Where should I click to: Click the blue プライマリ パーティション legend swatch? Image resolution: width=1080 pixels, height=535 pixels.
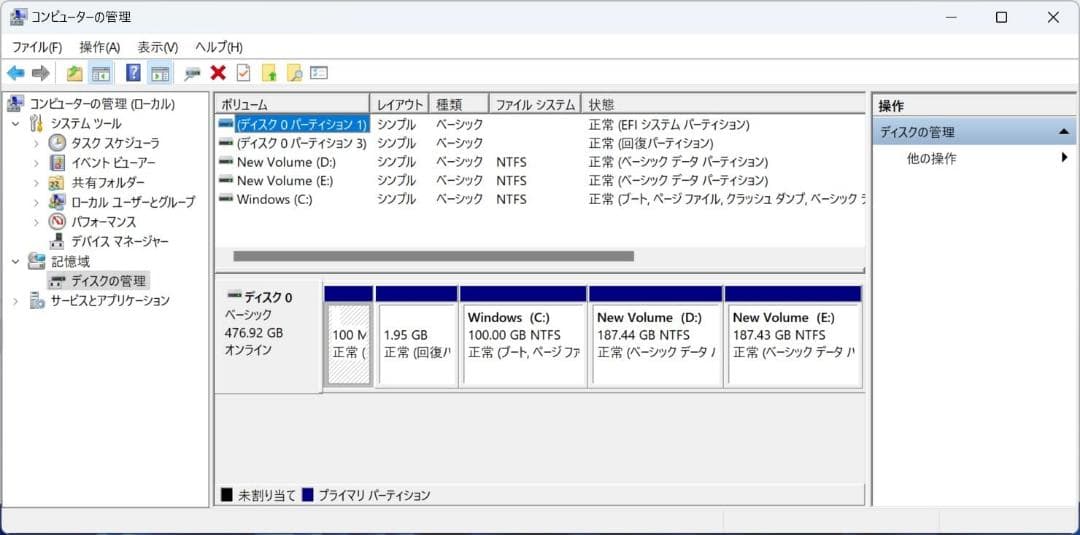click(x=307, y=494)
